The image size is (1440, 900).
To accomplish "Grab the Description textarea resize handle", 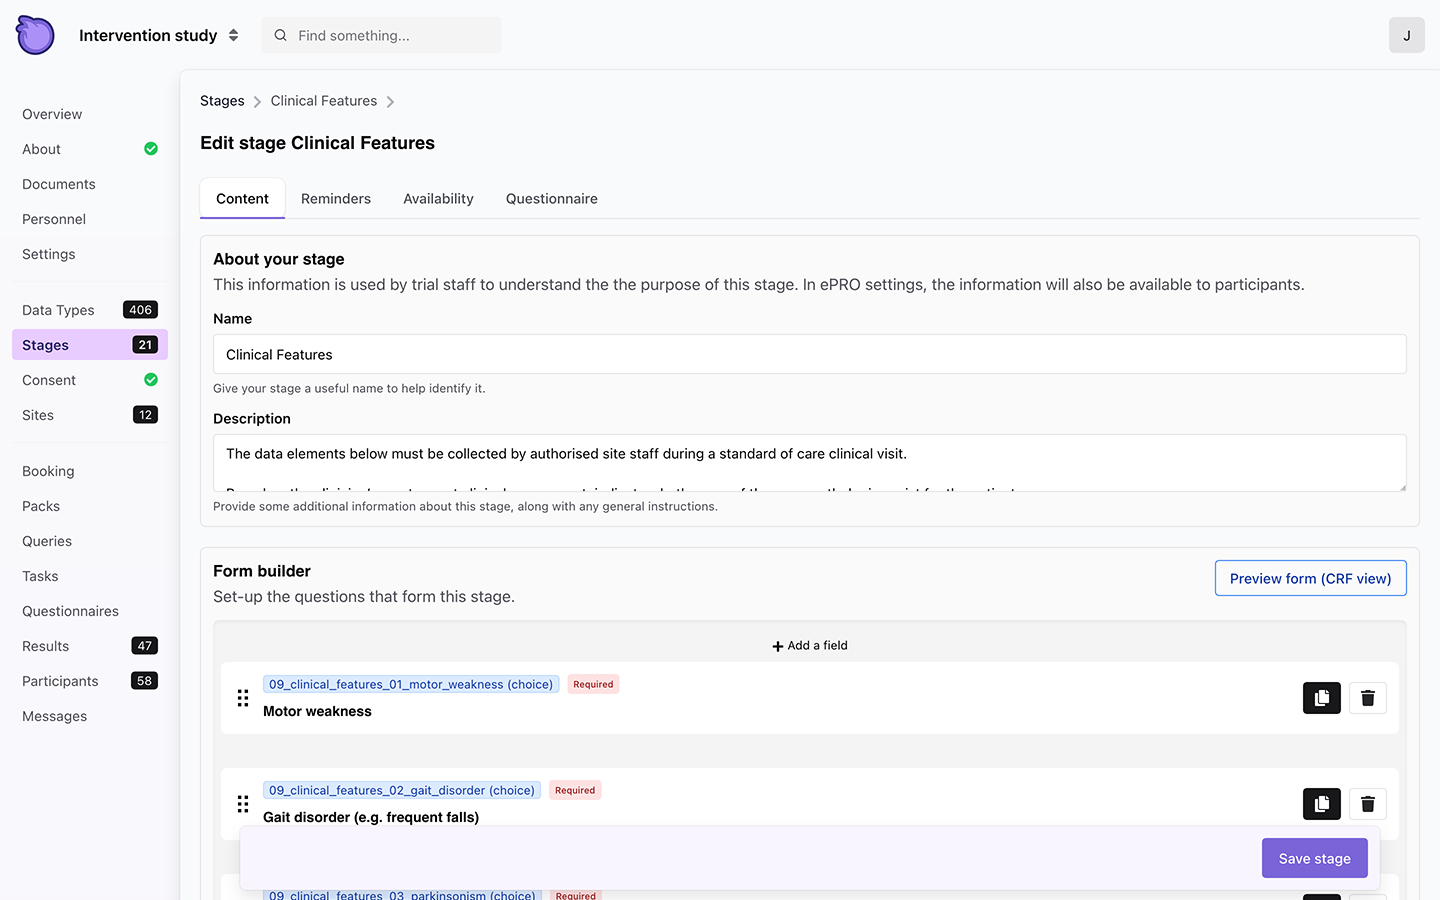I will [x=1402, y=487].
